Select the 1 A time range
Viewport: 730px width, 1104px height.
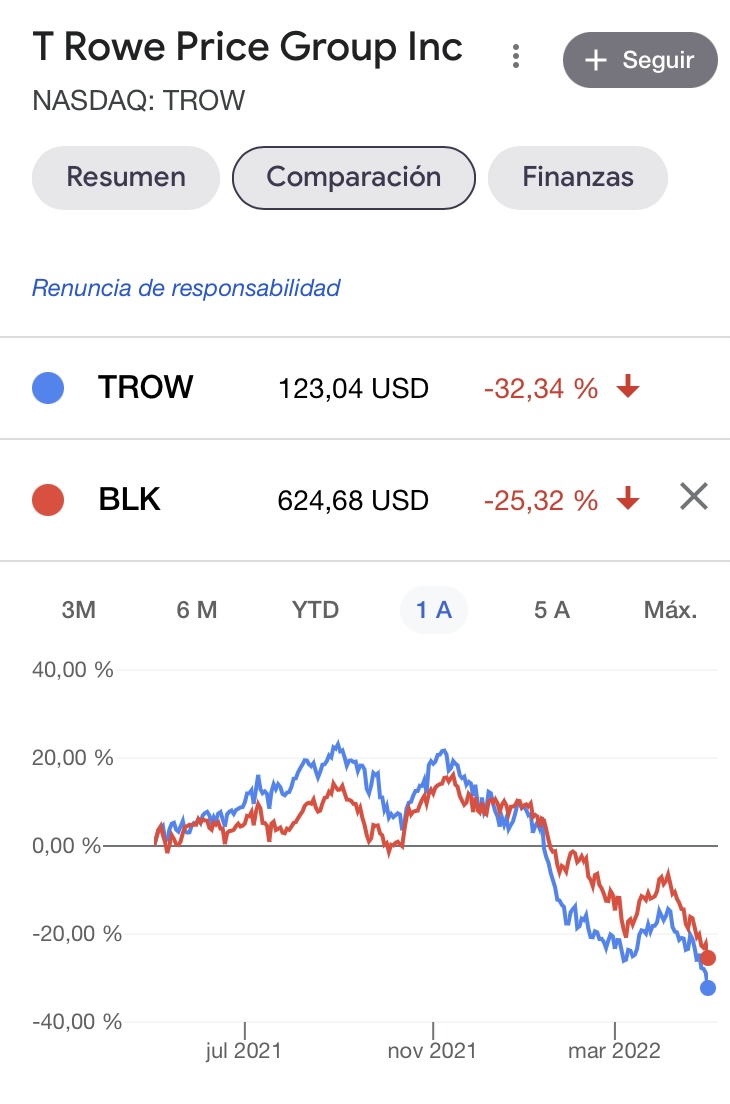(x=434, y=610)
